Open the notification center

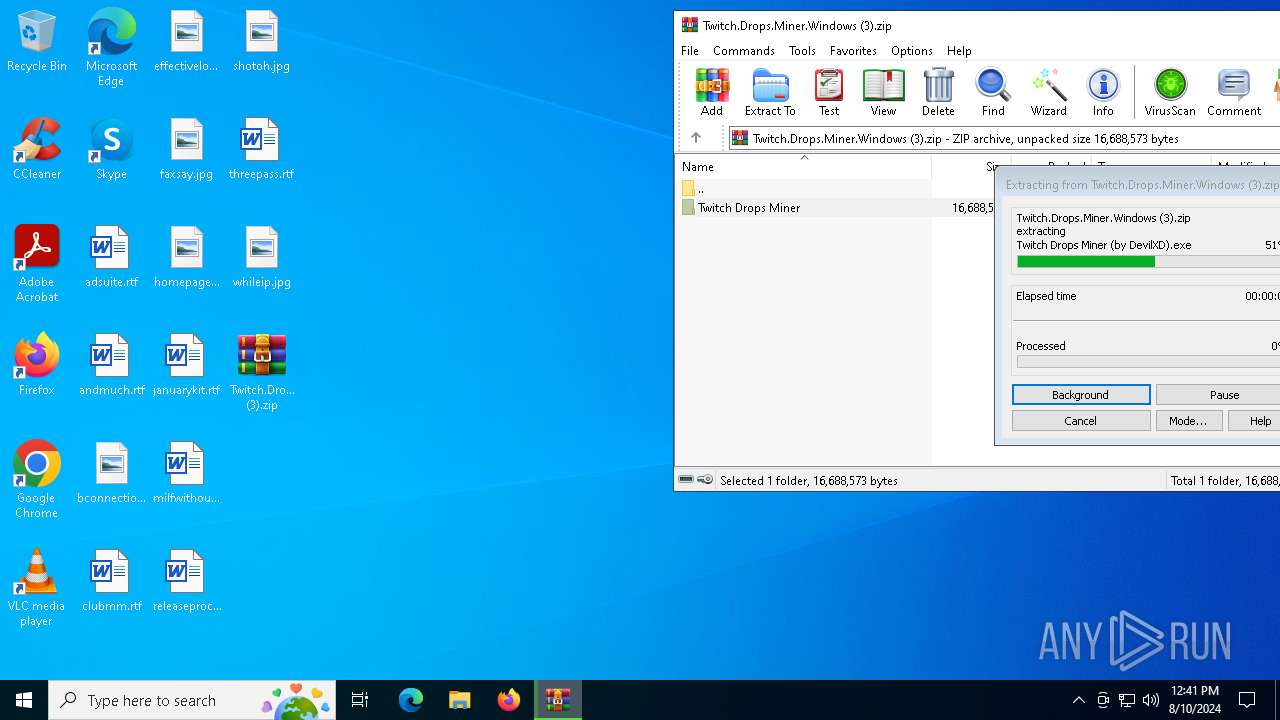[x=1247, y=700]
